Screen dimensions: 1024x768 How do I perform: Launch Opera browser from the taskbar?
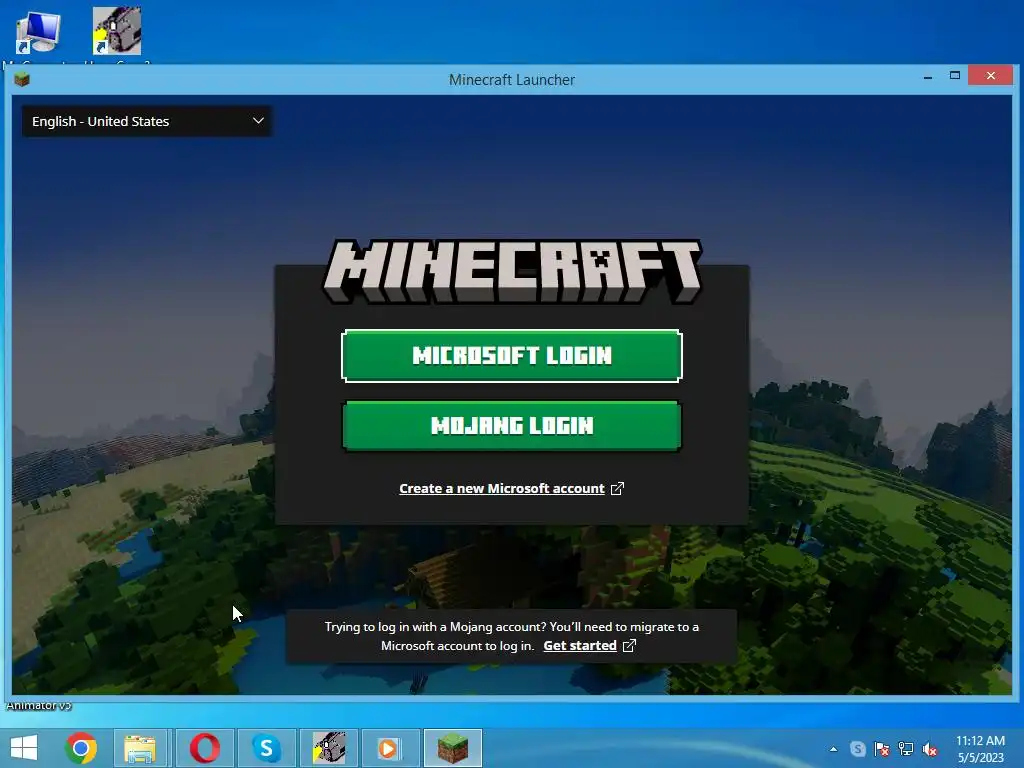(204, 748)
